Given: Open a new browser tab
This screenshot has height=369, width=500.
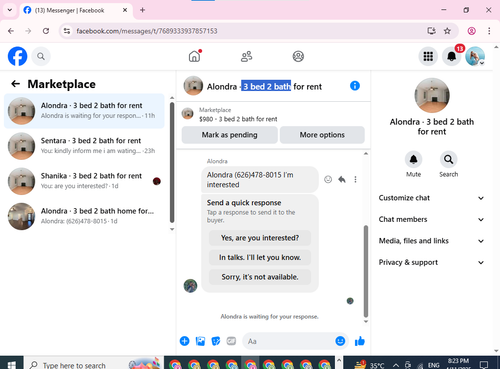Looking at the screenshot, I should coord(142,10).
